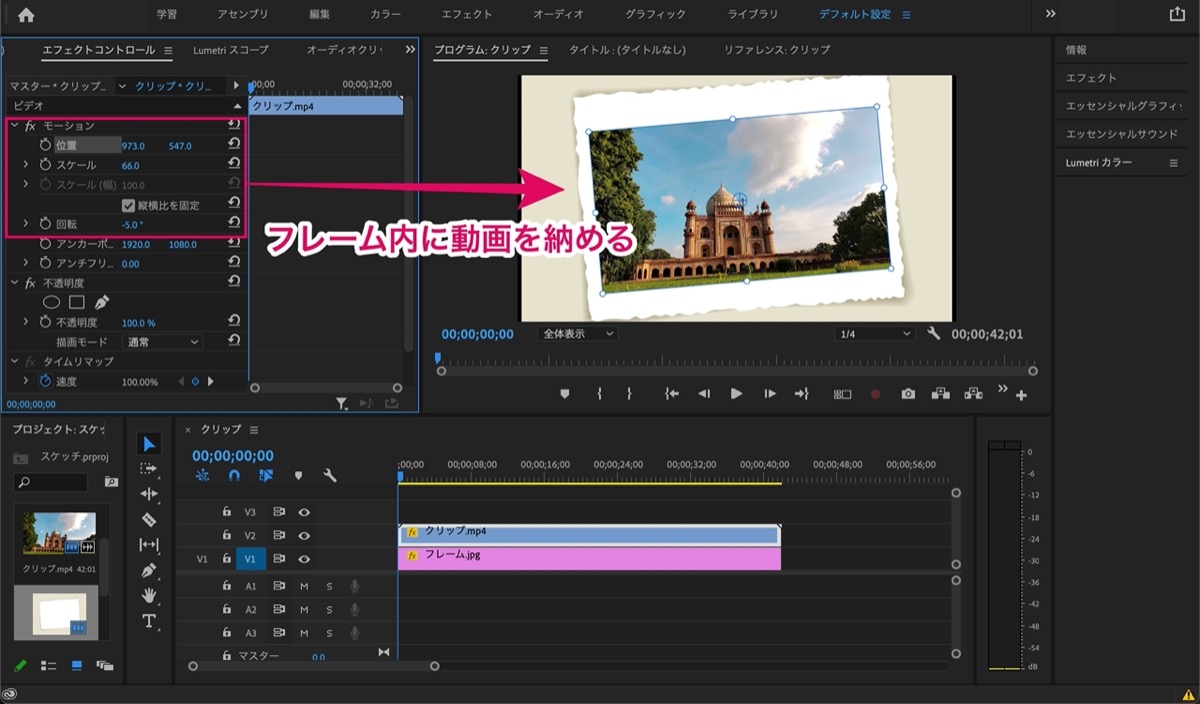Toggle V1 track output eye
Viewport: 1200px width, 704px height.
pos(304,560)
